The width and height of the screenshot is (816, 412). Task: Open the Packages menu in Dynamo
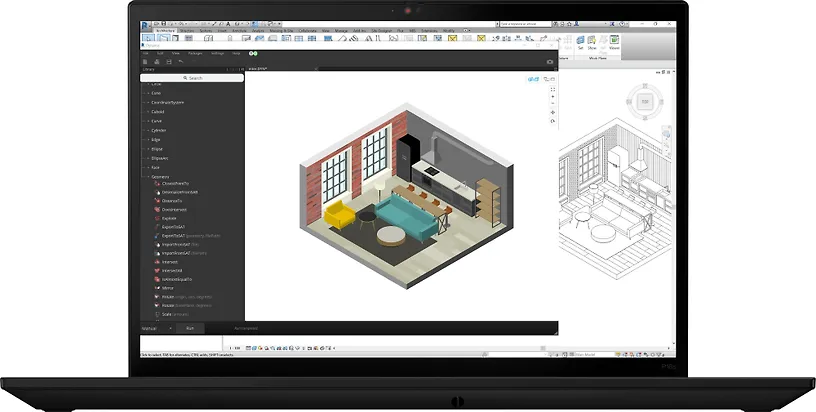[x=194, y=52]
